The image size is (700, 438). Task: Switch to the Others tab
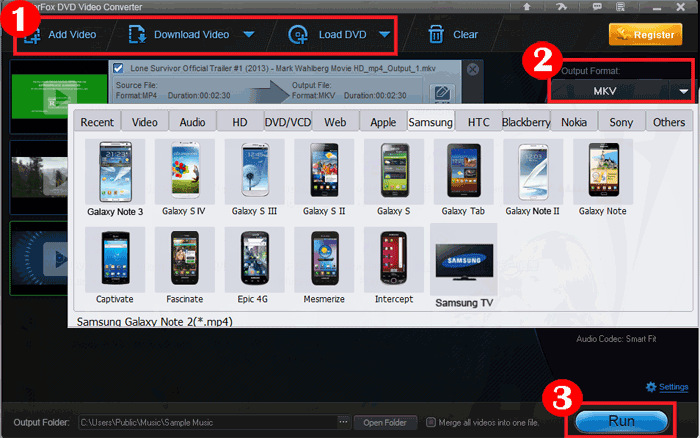669,122
